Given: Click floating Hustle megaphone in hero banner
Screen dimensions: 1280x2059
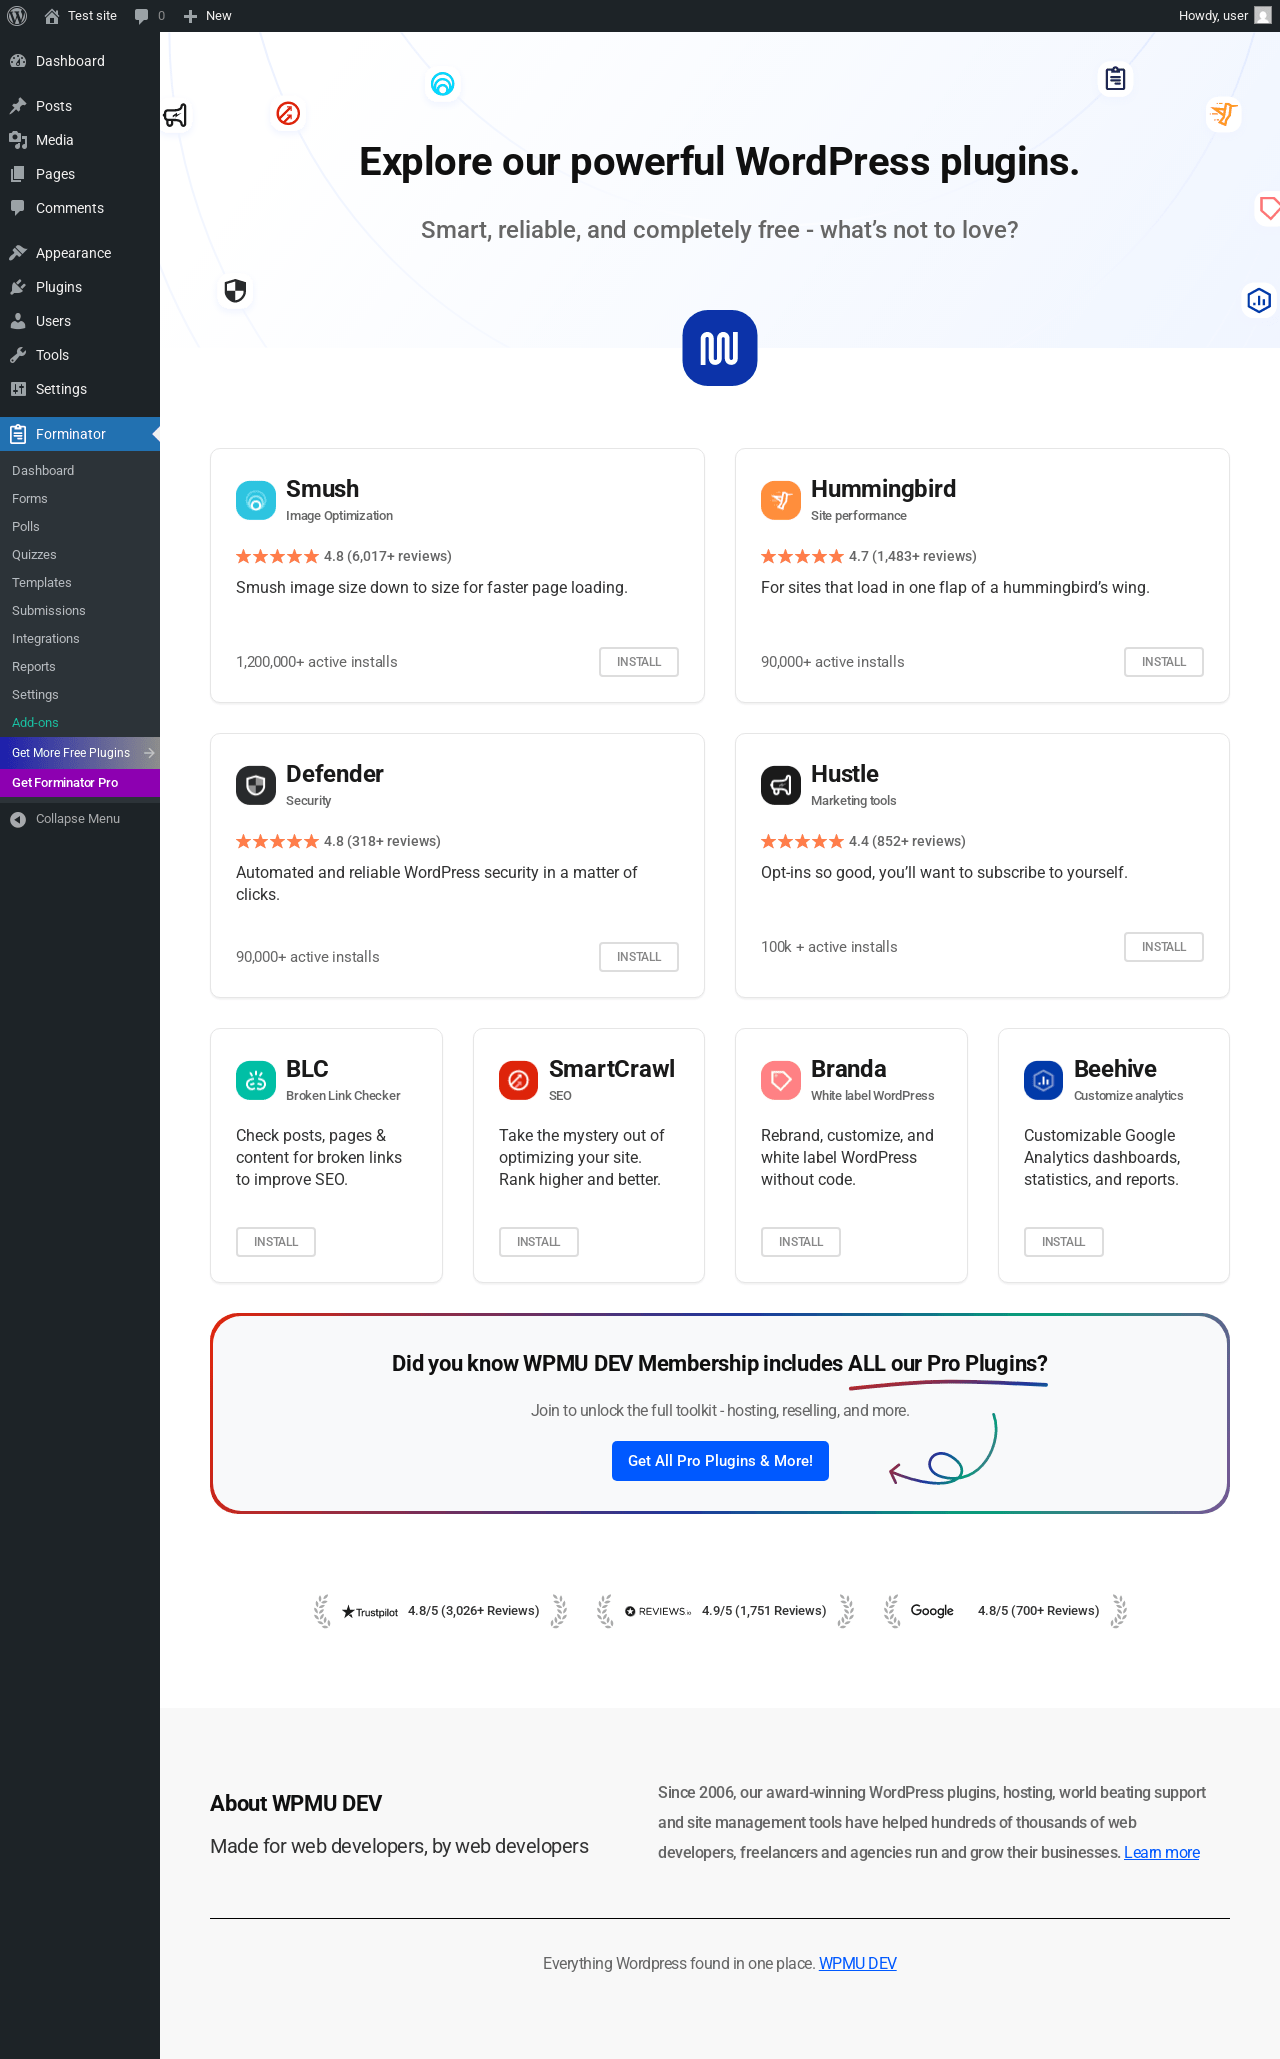Looking at the screenshot, I should 175,116.
